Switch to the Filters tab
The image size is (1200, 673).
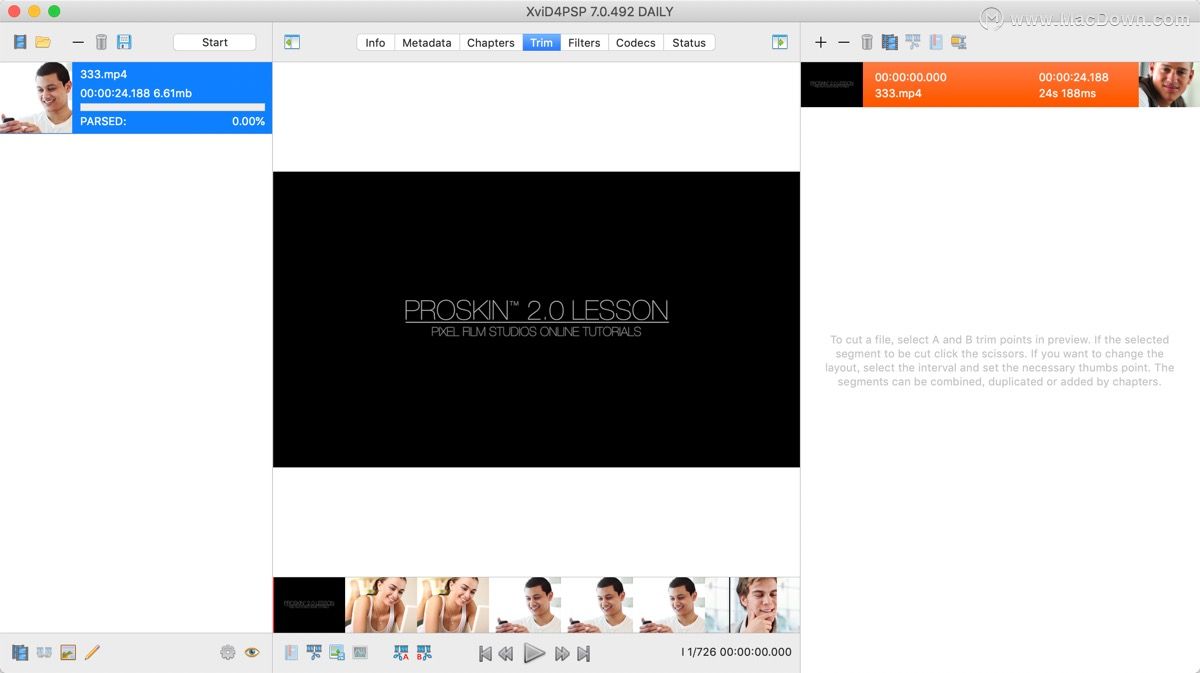point(584,42)
